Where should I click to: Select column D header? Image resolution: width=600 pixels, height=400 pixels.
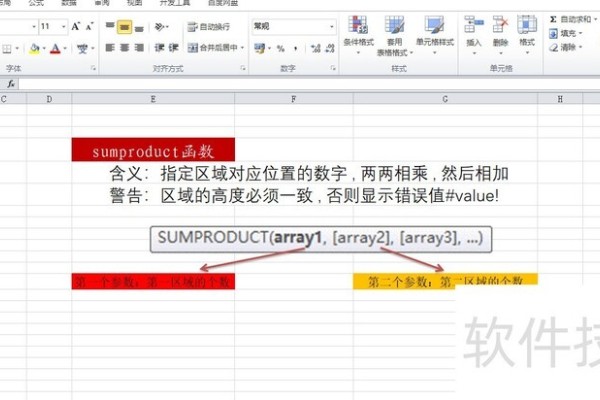49,99
